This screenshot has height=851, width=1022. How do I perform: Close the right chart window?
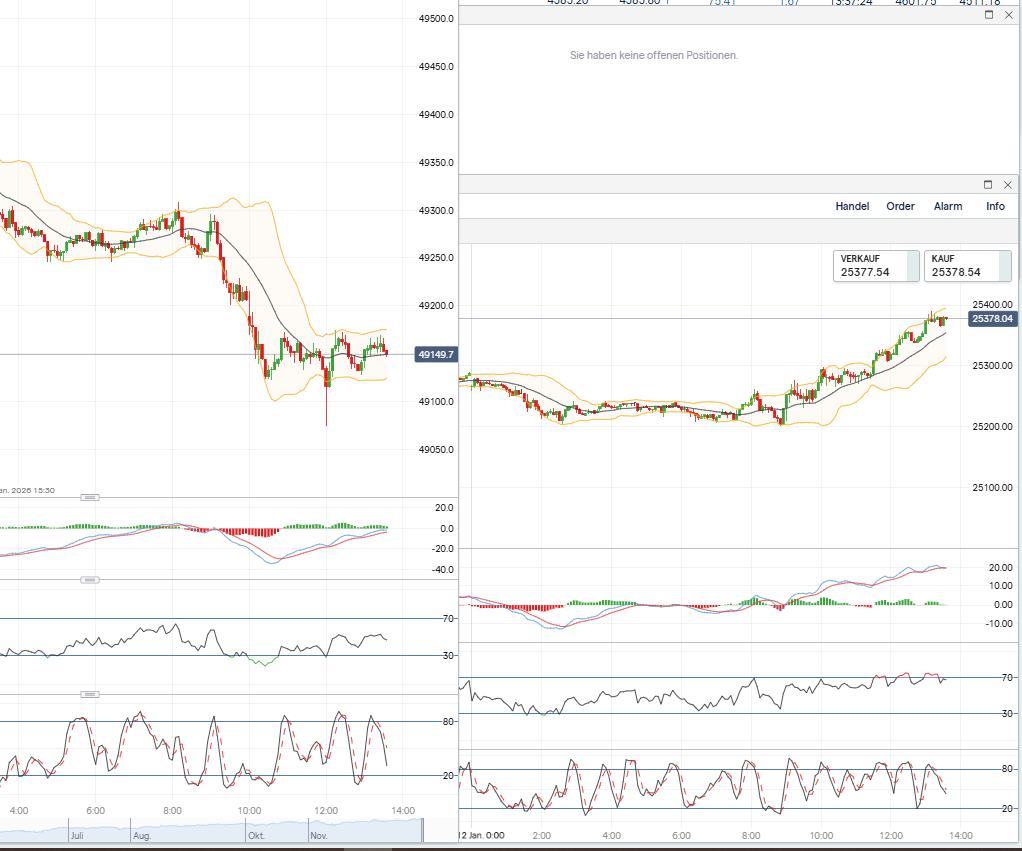[x=1007, y=185]
